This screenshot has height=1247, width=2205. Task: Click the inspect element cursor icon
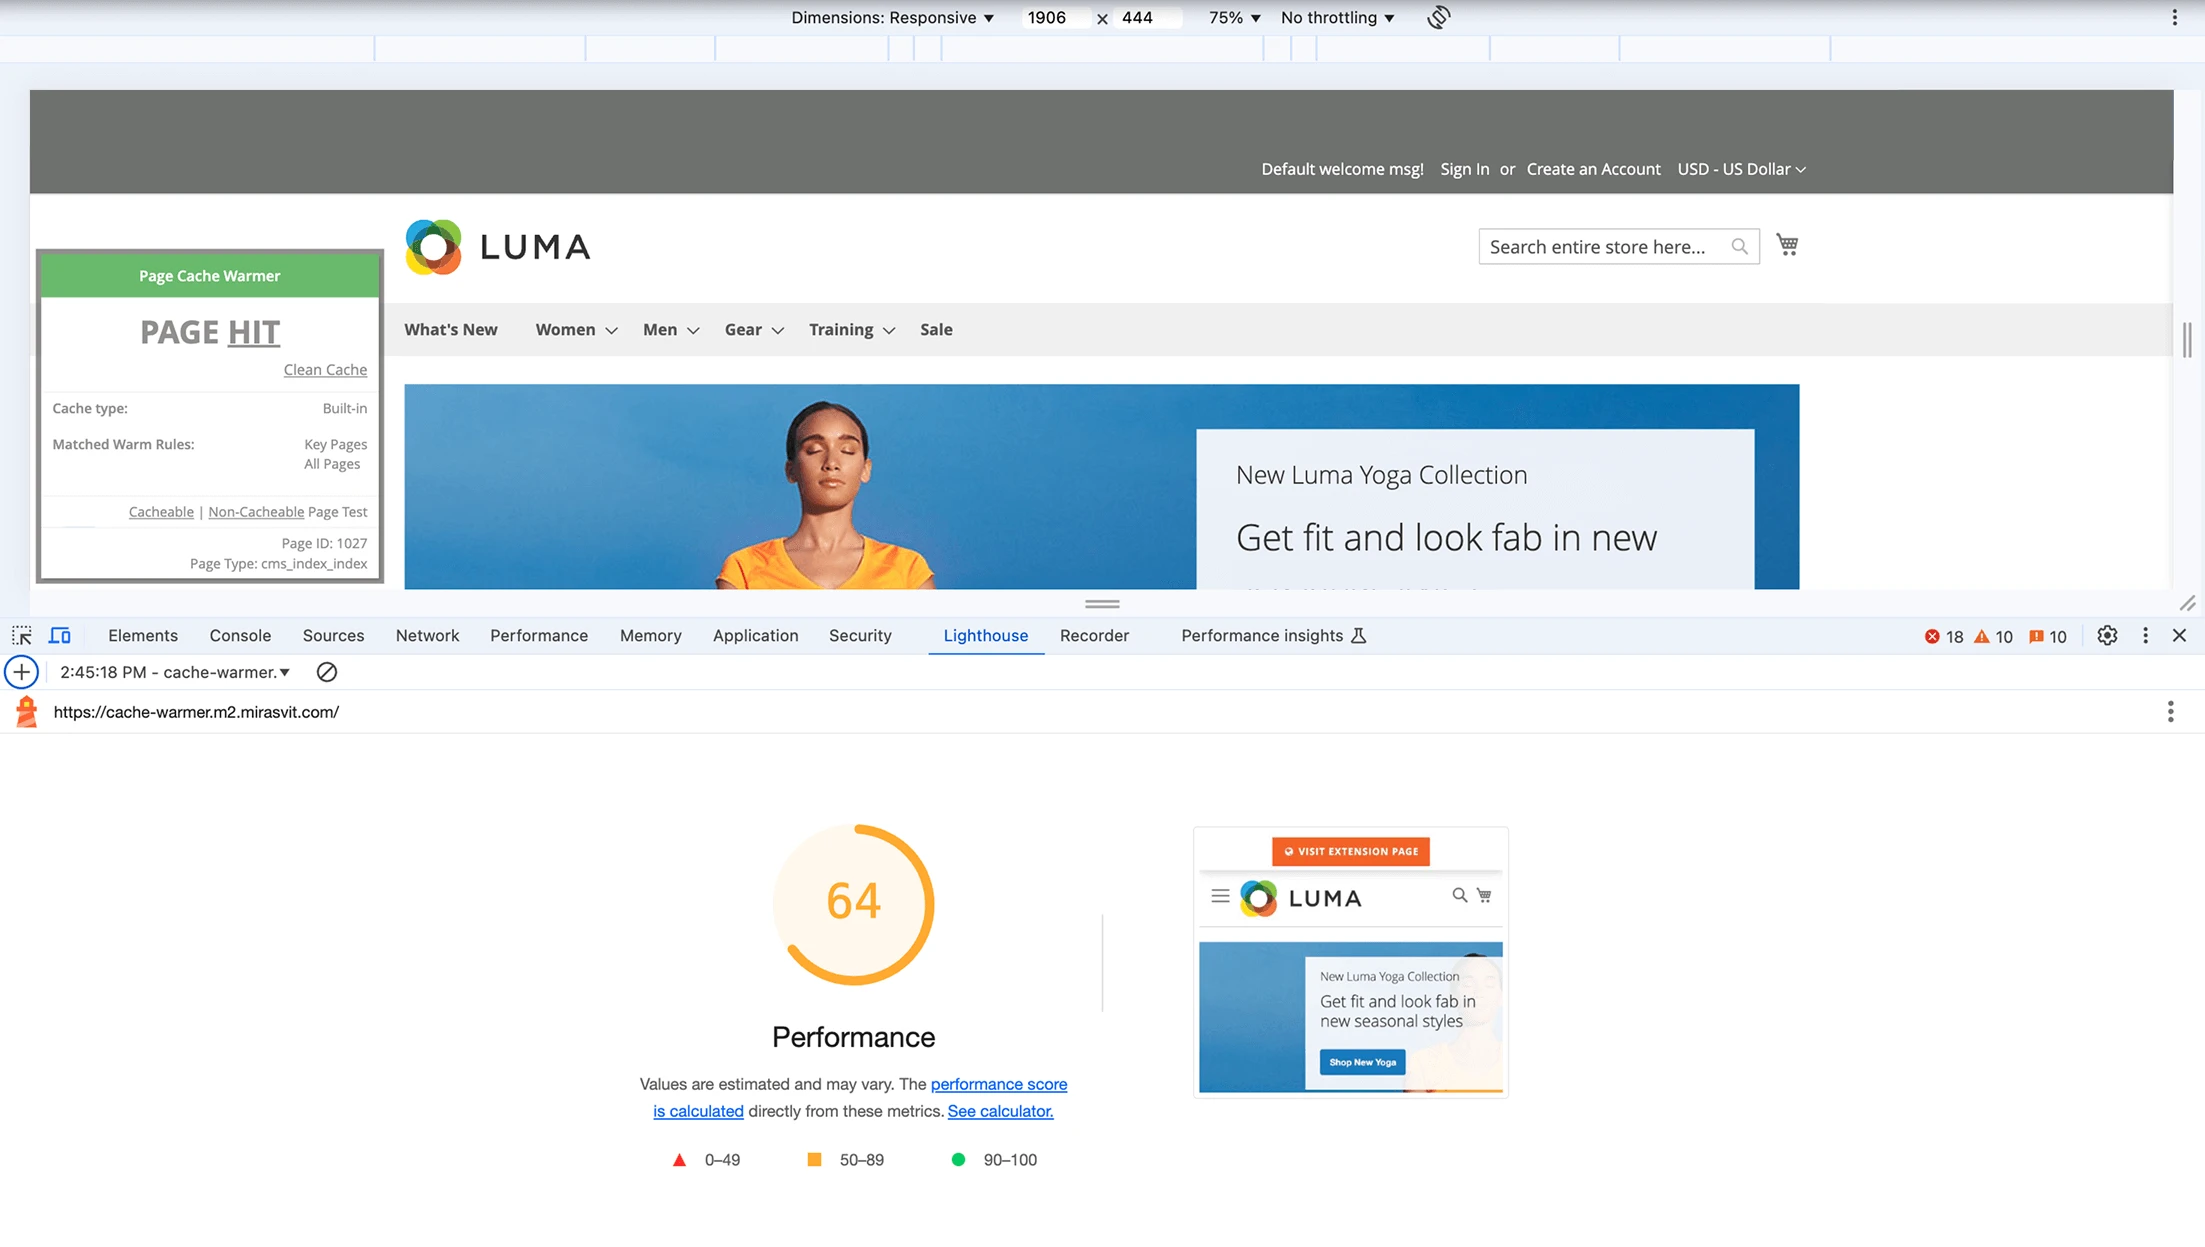point(21,635)
